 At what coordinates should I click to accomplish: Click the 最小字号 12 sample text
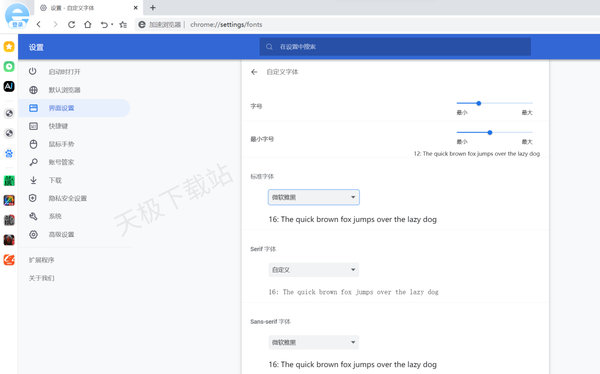coord(476,154)
